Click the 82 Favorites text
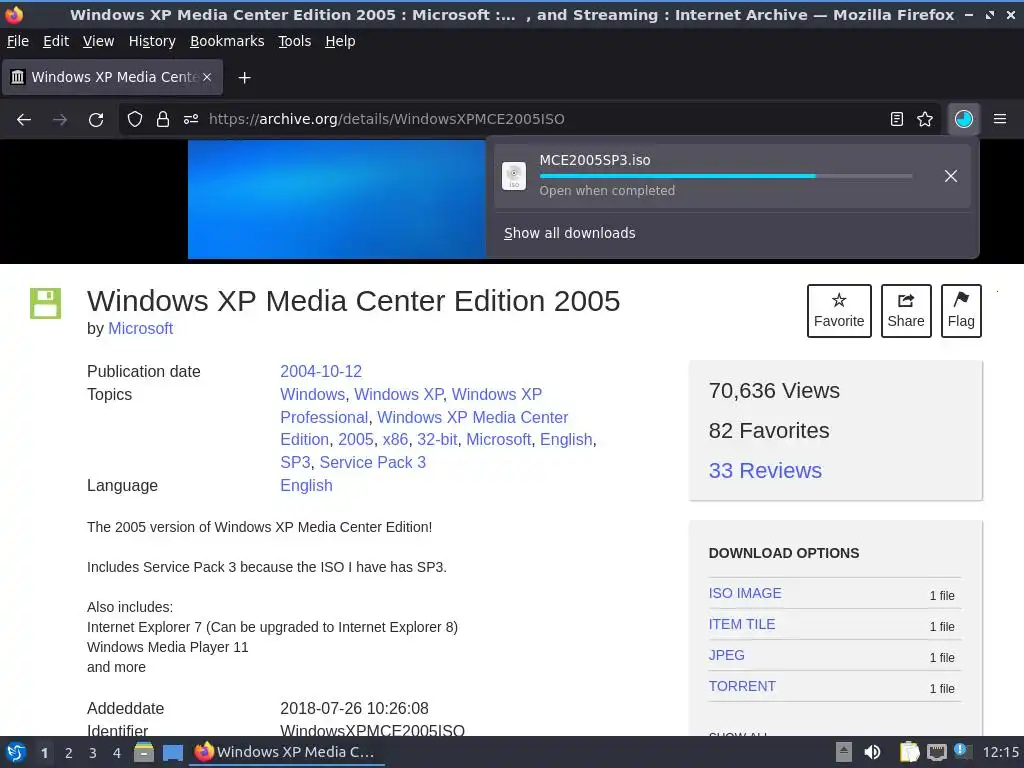1024x768 pixels. click(x=769, y=430)
